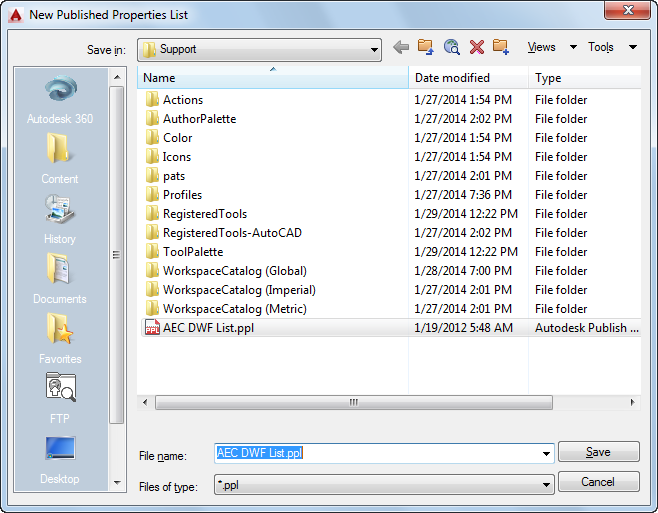
Task: Click the ToolPalette folder icon
Action: point(152,251)
